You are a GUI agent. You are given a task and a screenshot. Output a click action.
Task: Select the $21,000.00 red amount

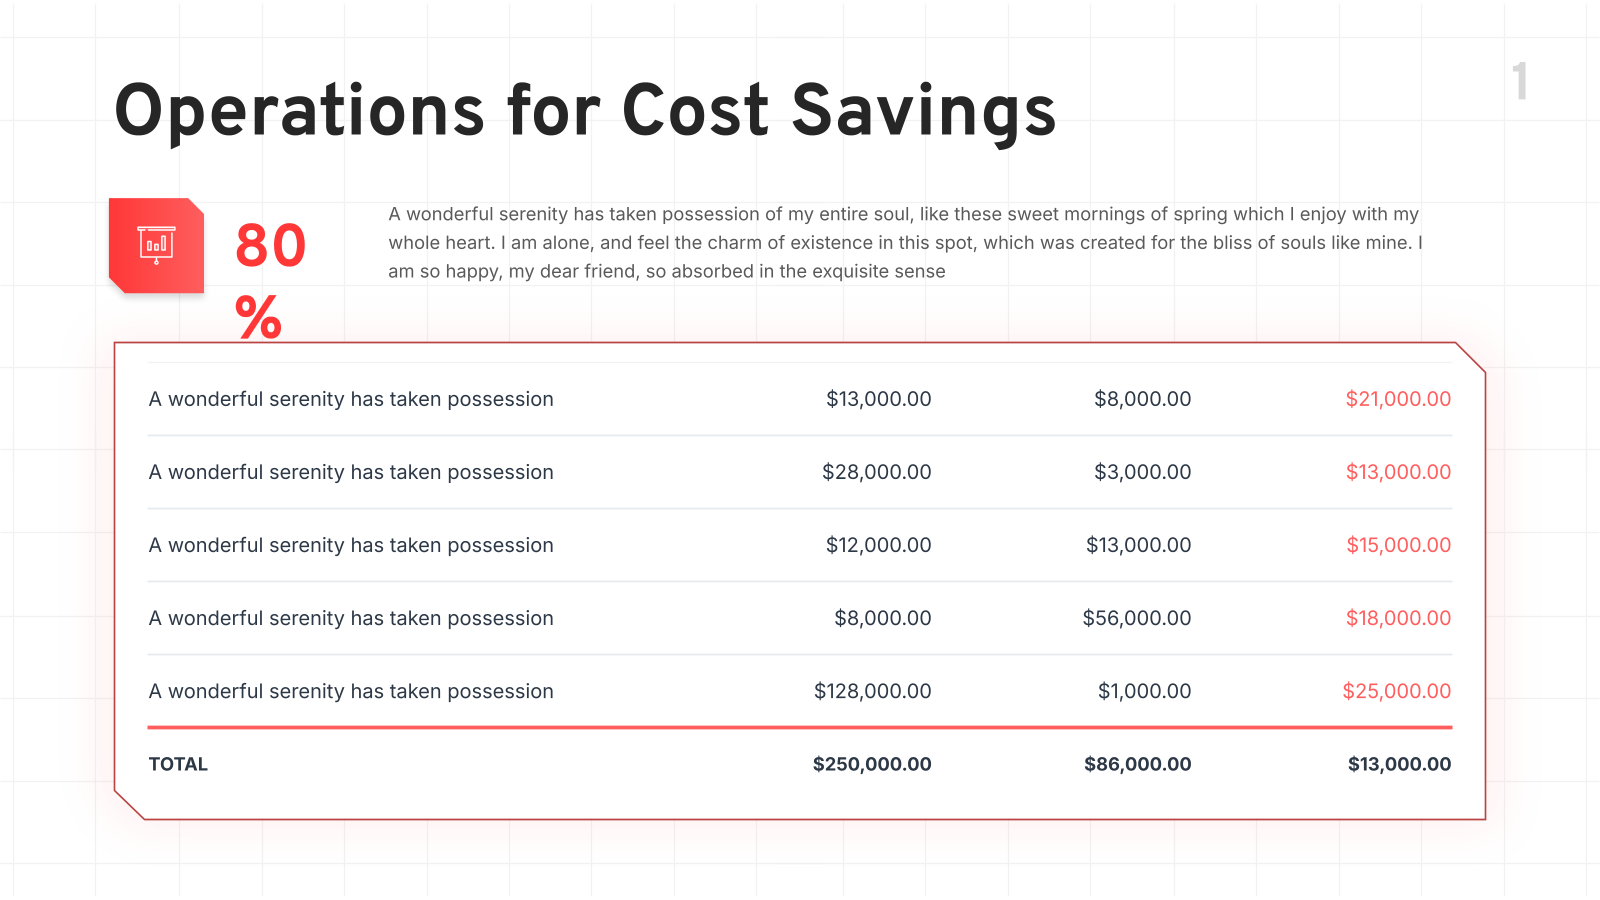click(x=1398, y=399)
